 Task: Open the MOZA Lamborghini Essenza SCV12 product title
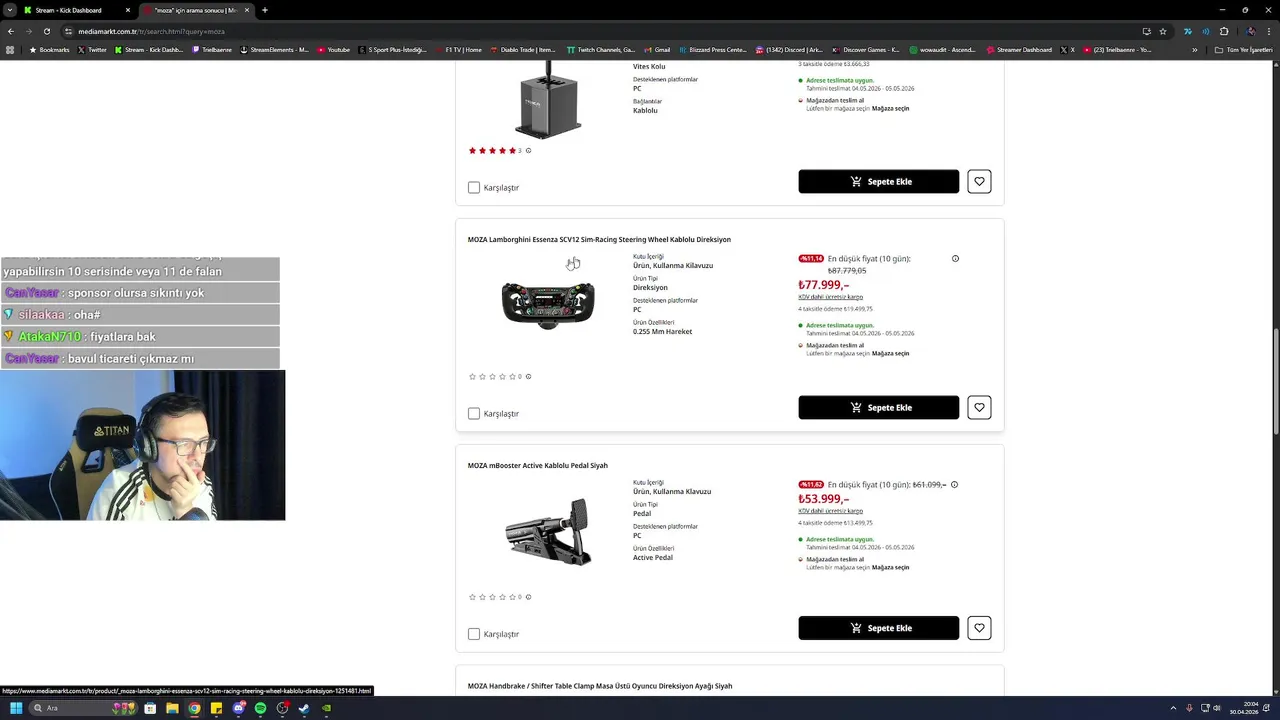click(599, 239)
